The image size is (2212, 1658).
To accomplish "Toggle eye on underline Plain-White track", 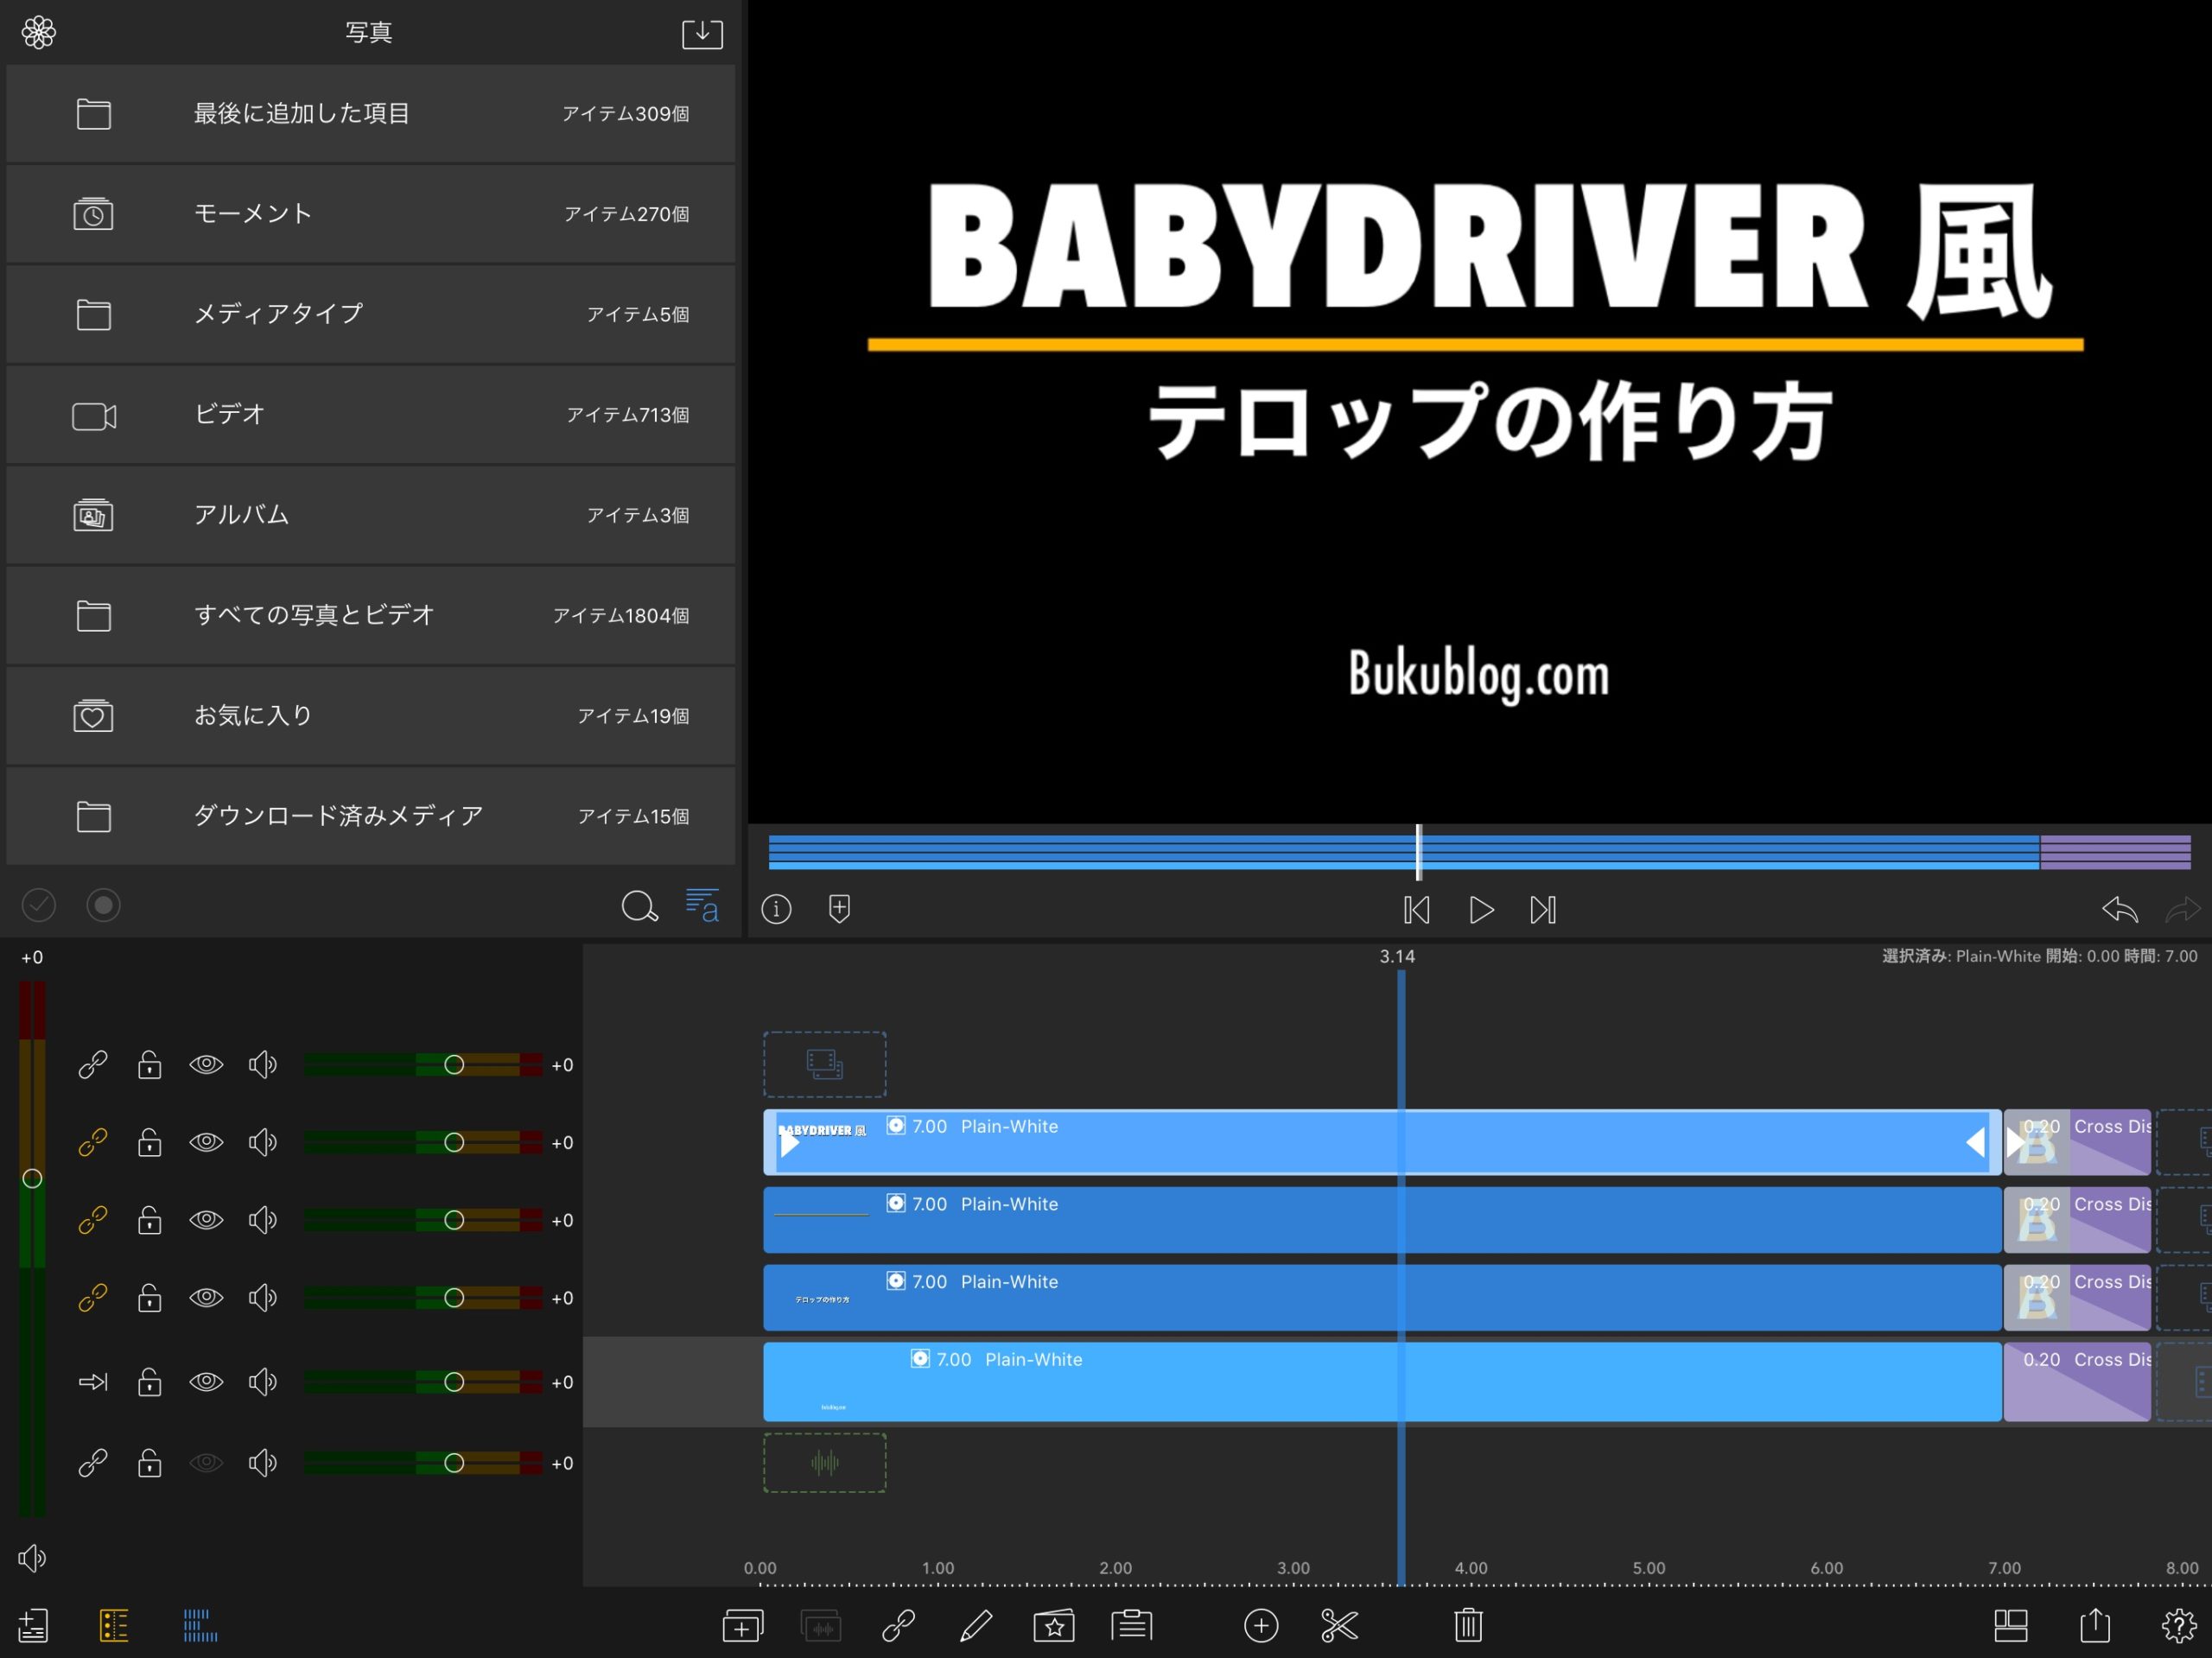I will 206,1220.
